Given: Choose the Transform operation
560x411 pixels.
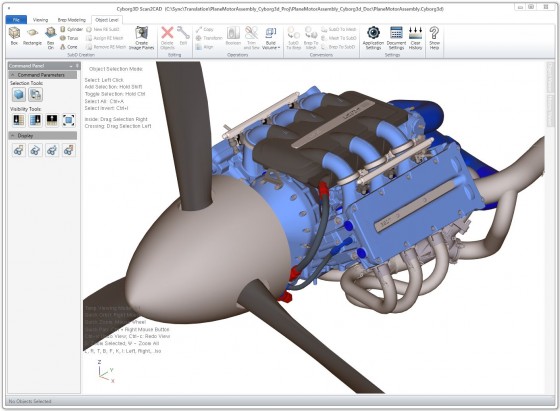Looking at the screenshot, I should (209, 38).
